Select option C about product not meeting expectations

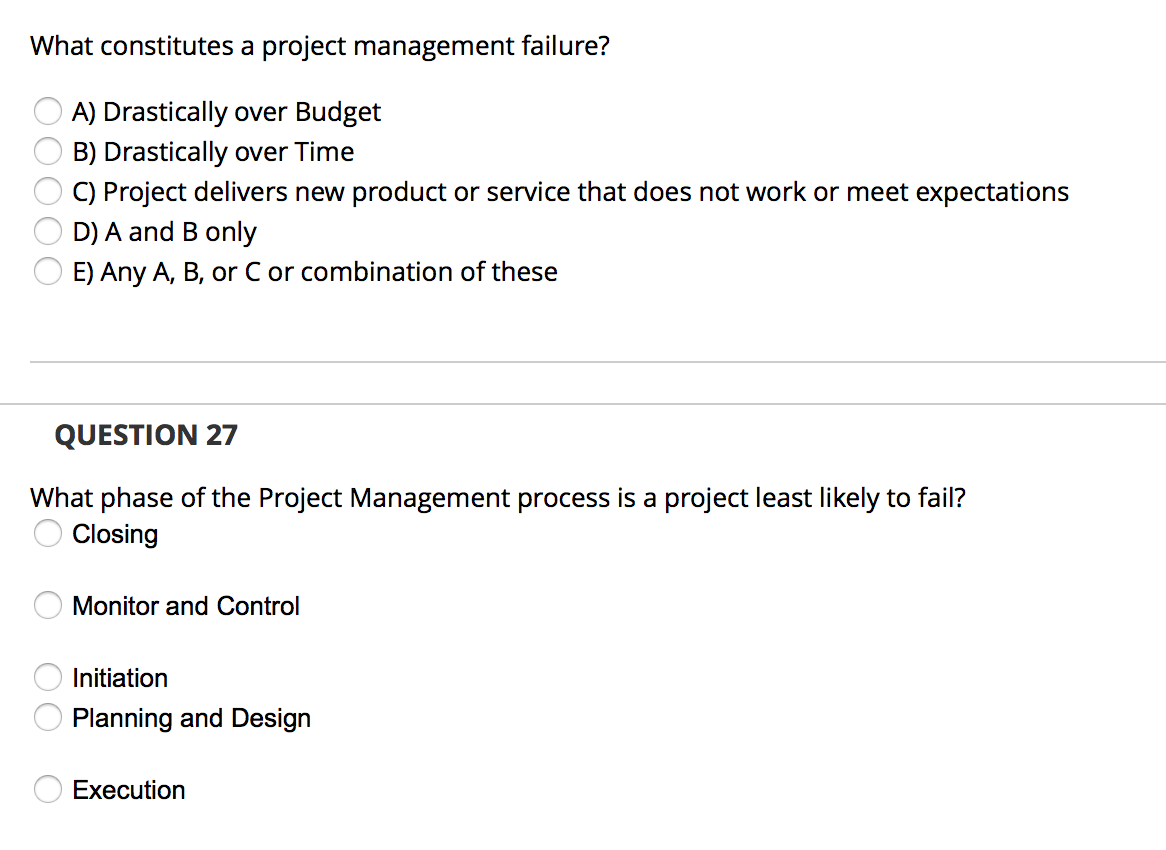click(48, 191)
